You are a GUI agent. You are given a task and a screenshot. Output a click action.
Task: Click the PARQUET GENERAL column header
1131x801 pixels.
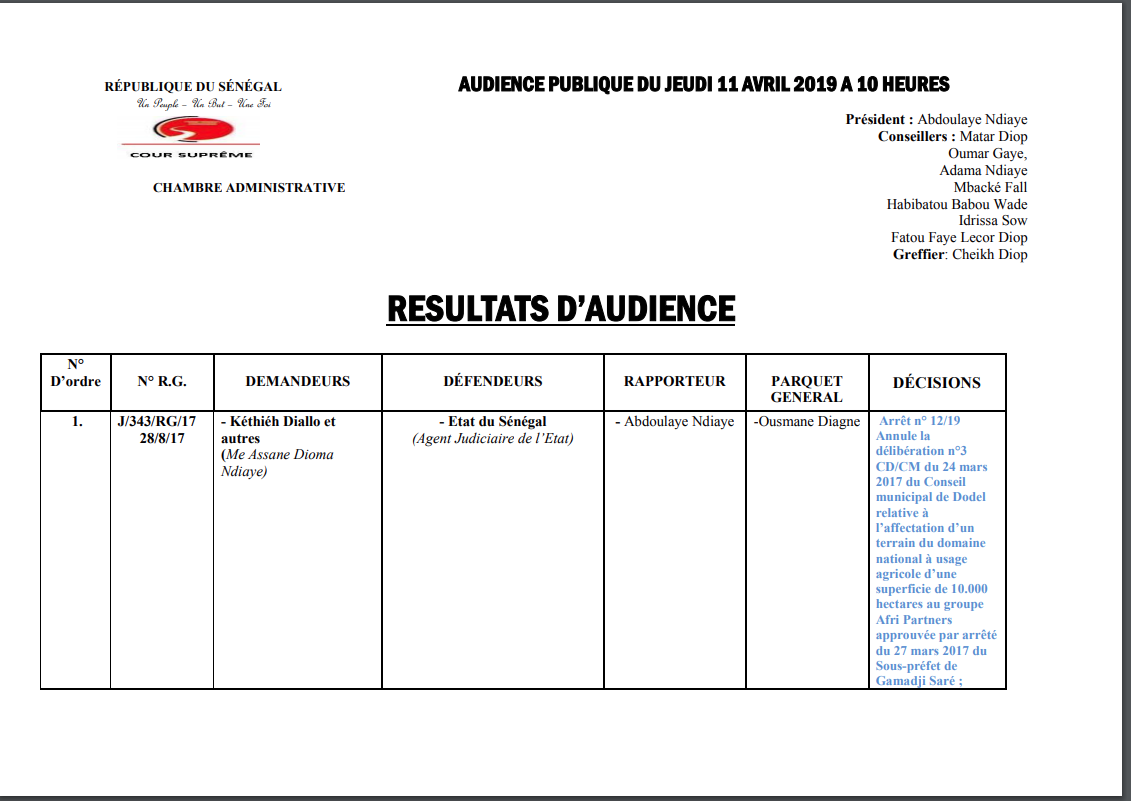point(806,388)
